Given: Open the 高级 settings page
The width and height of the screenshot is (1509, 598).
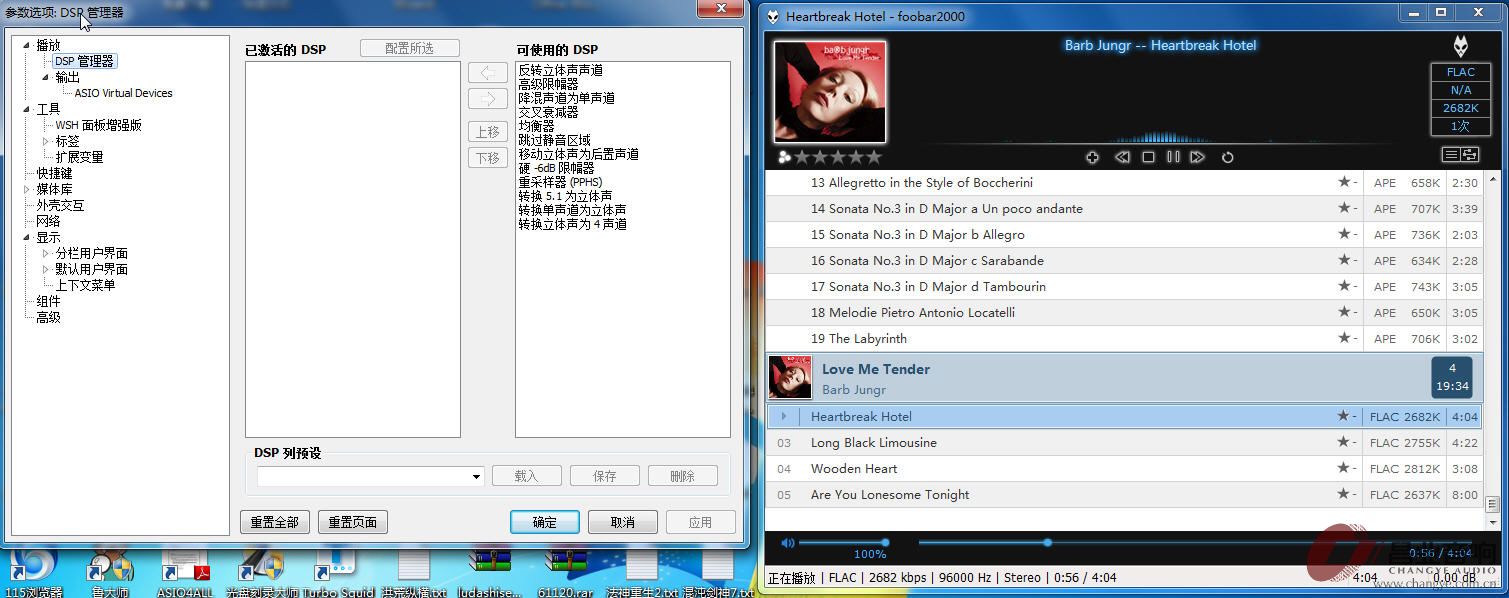Looking at the screenshot, I should pos(48,317).
